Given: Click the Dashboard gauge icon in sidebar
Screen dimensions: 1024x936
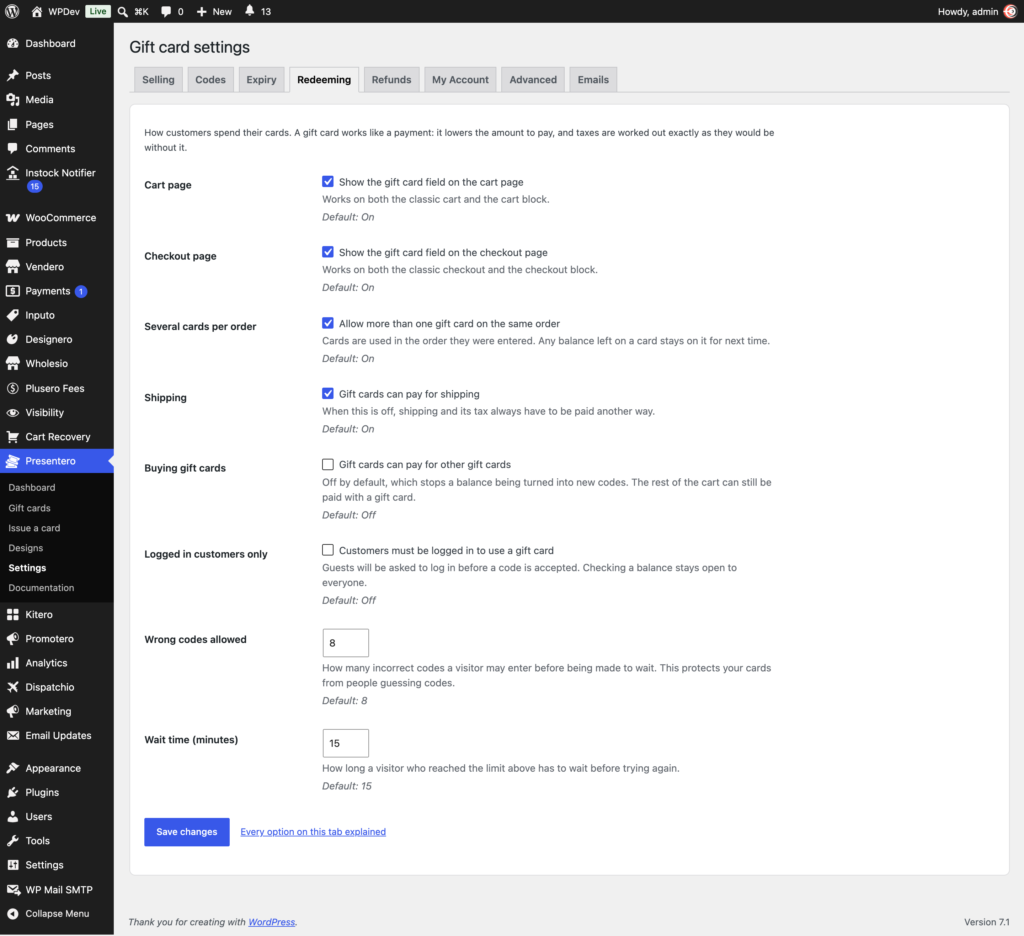Looking at the screenshot, I should (x=12, y=43).
